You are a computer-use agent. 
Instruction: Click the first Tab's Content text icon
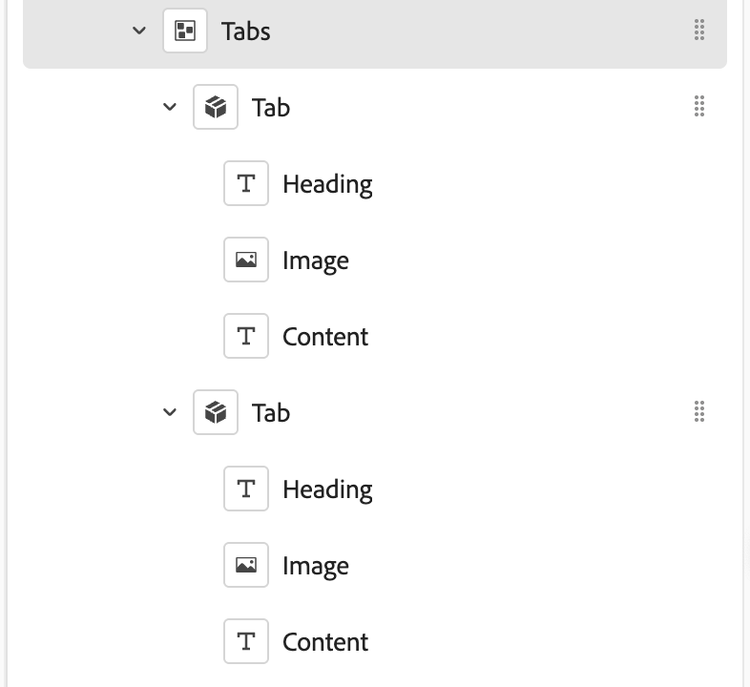tap(246, 336)
